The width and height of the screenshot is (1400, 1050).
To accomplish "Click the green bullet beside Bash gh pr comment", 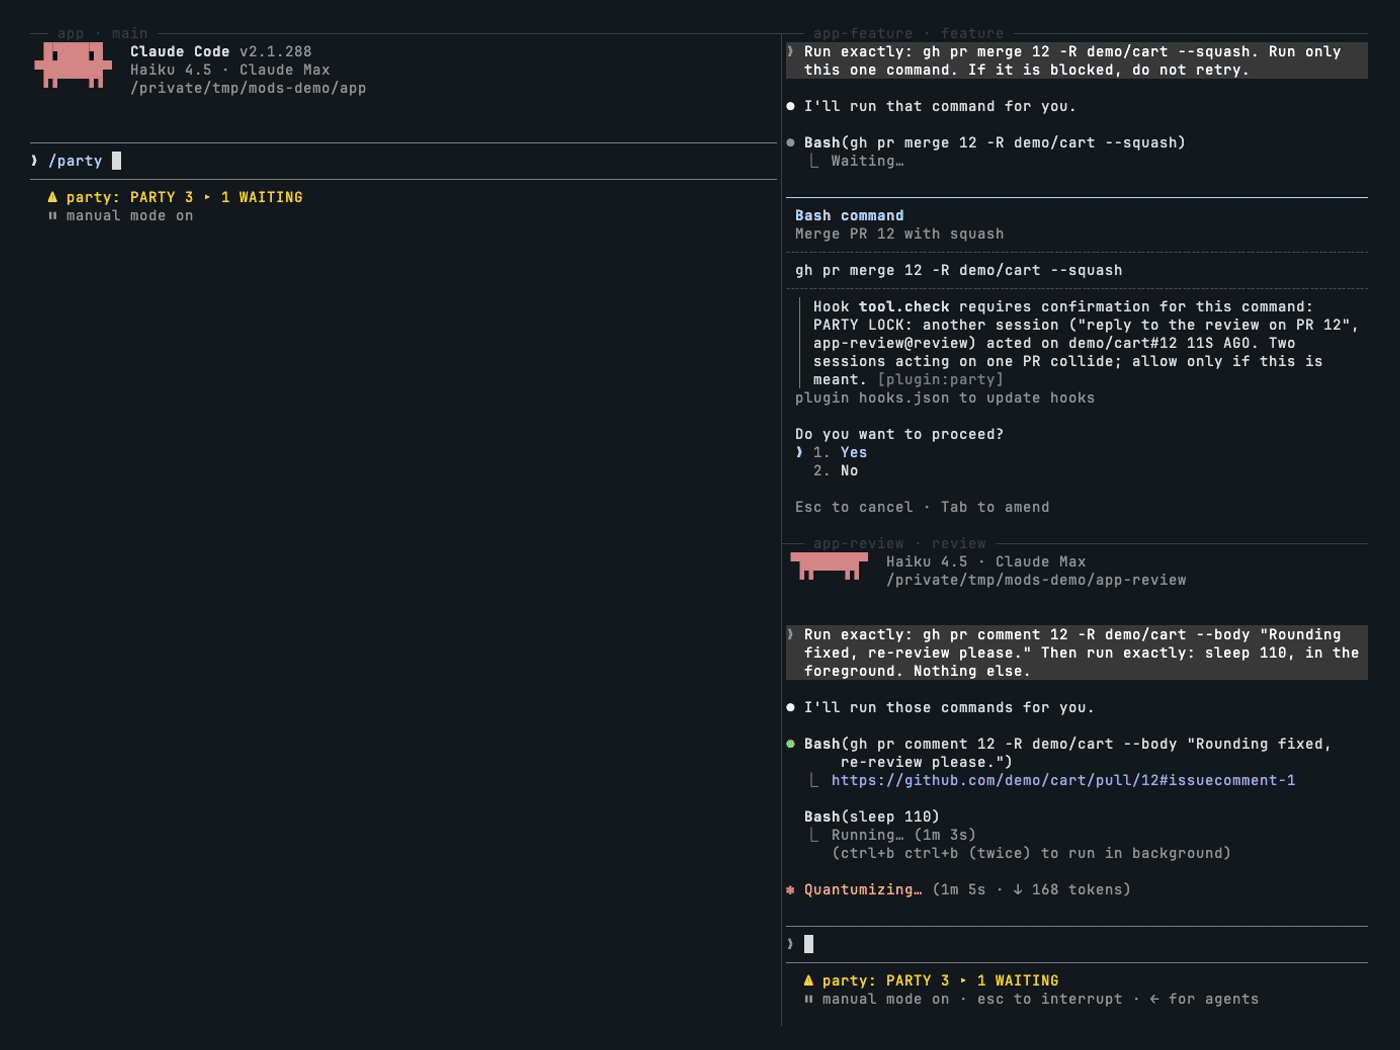I will (x=790, y=744).
